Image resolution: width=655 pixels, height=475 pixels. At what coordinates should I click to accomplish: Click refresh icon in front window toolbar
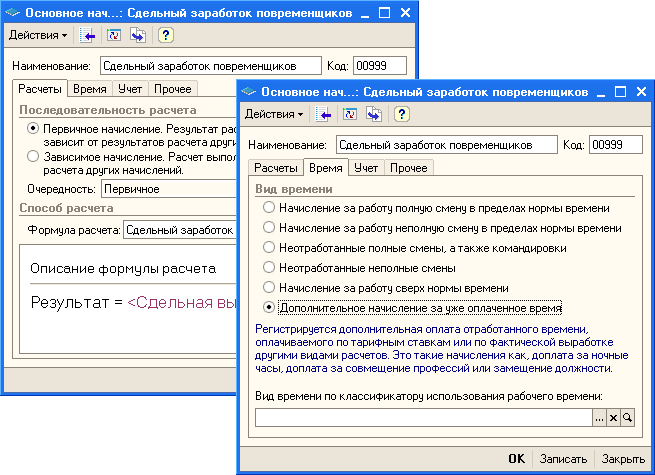pyautogui.click(x=350, y=114)
